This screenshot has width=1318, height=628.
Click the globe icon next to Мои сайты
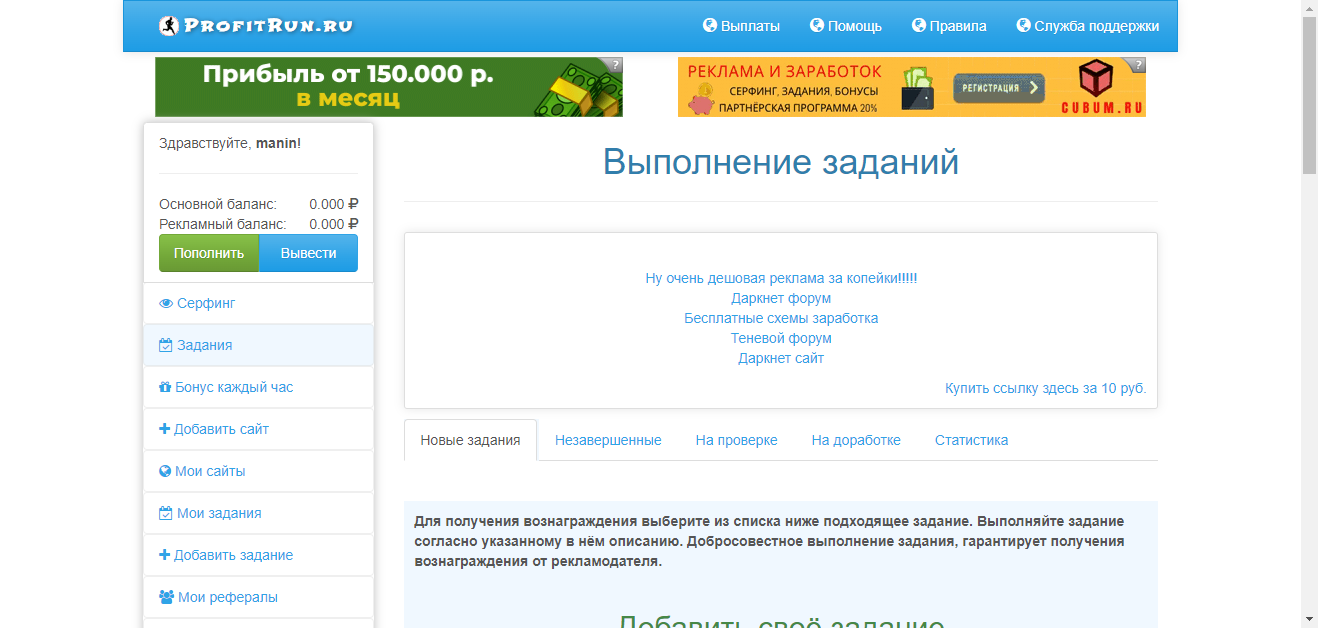point(165,471)
